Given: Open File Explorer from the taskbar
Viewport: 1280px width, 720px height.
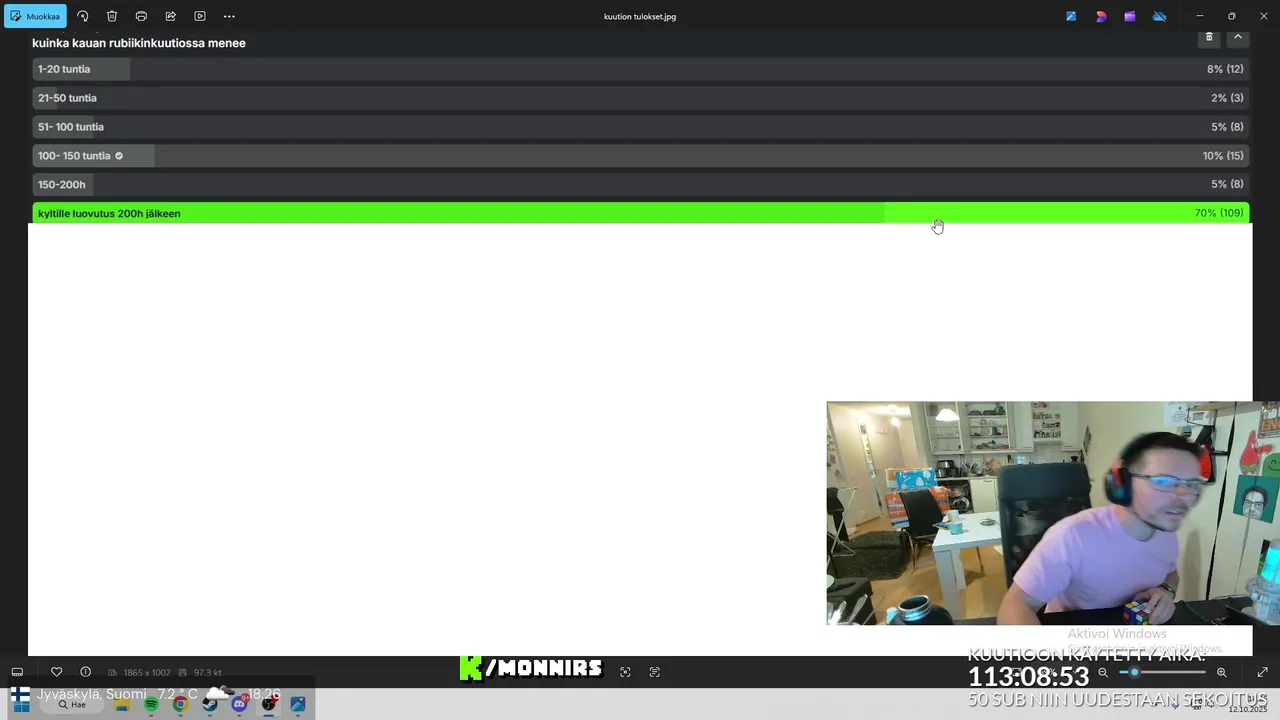Looking at the screenshot, I should click(122, 704).
